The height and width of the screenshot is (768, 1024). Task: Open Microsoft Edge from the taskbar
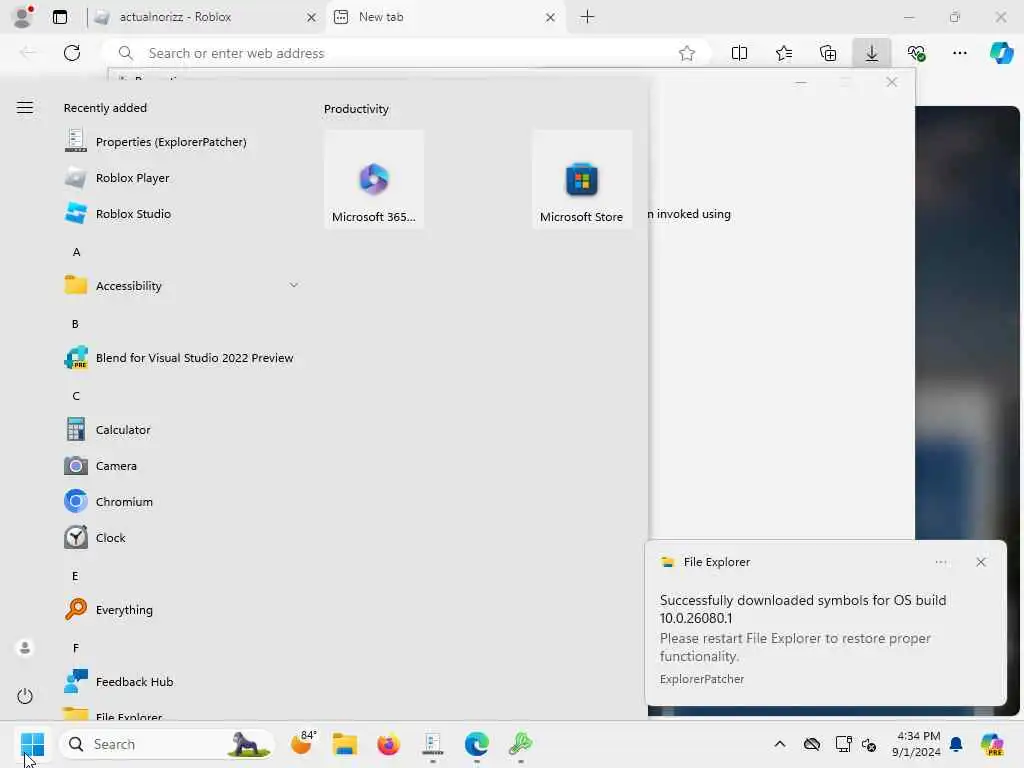tap(477, 744)
